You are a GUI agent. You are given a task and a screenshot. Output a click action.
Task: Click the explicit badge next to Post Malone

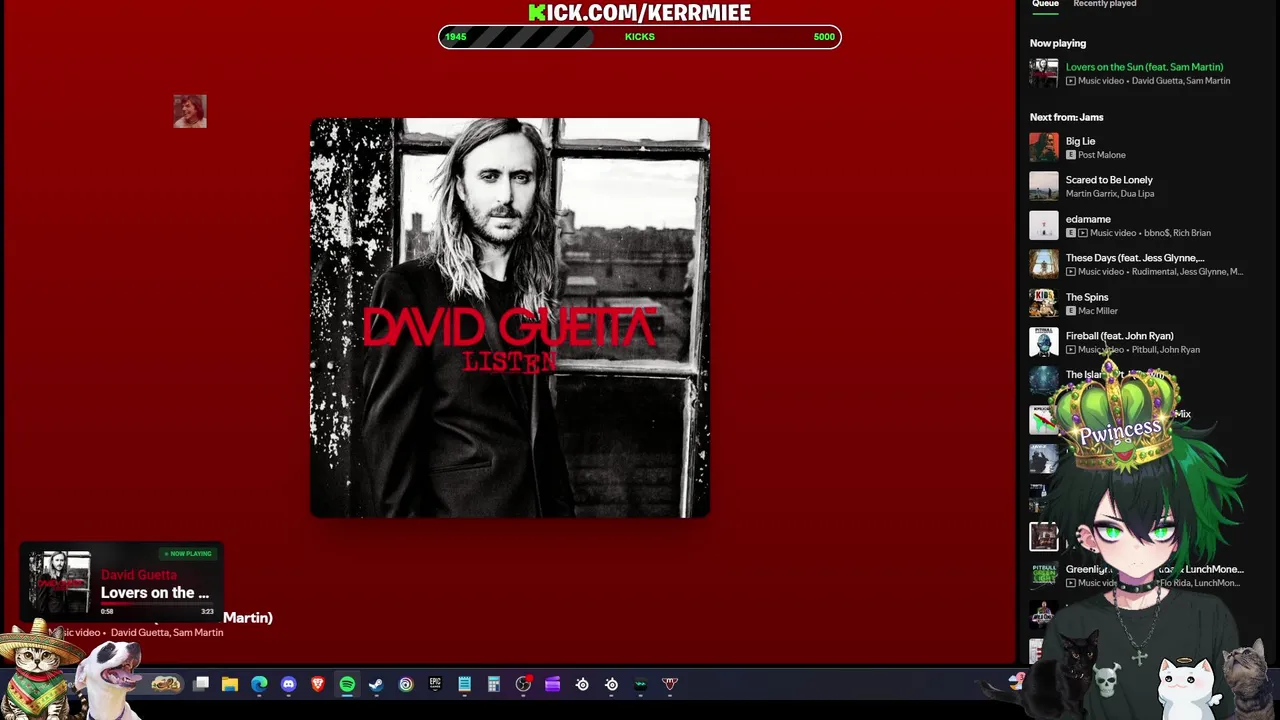[x=1071, y=155]
